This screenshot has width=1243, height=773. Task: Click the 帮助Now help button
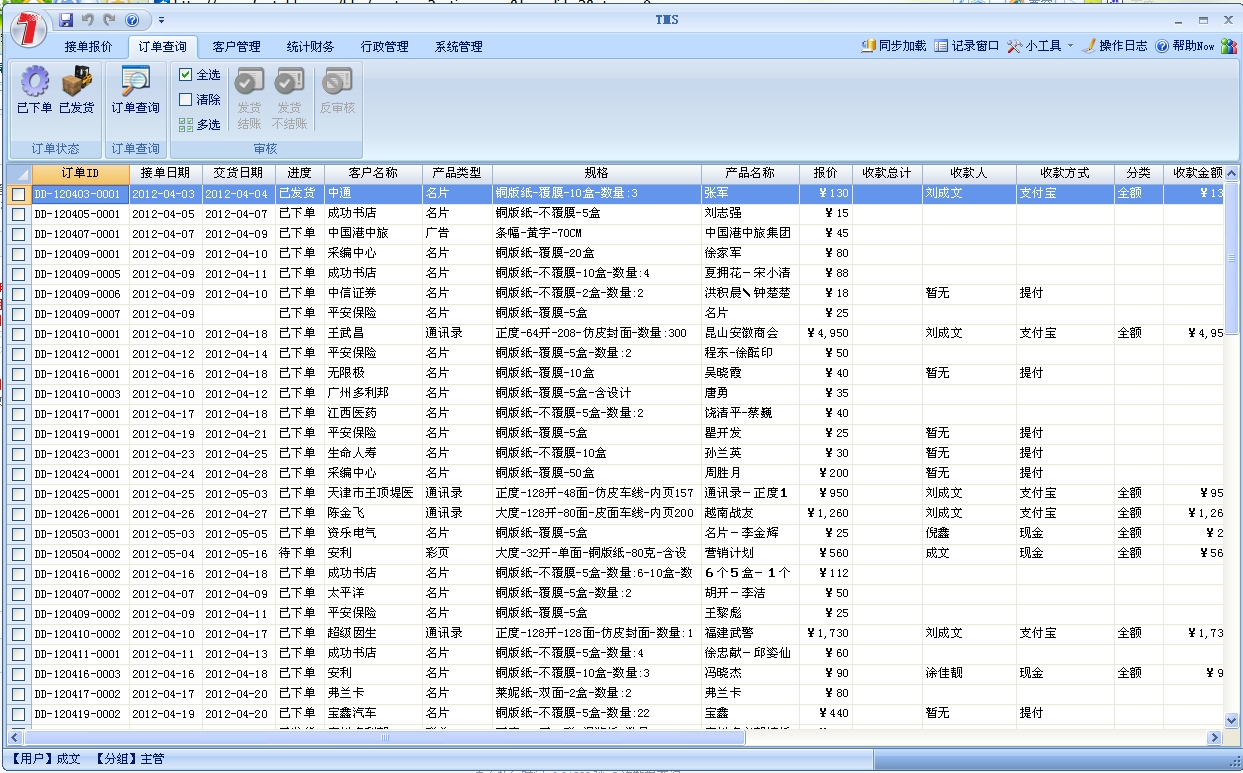pos(1185,46)
